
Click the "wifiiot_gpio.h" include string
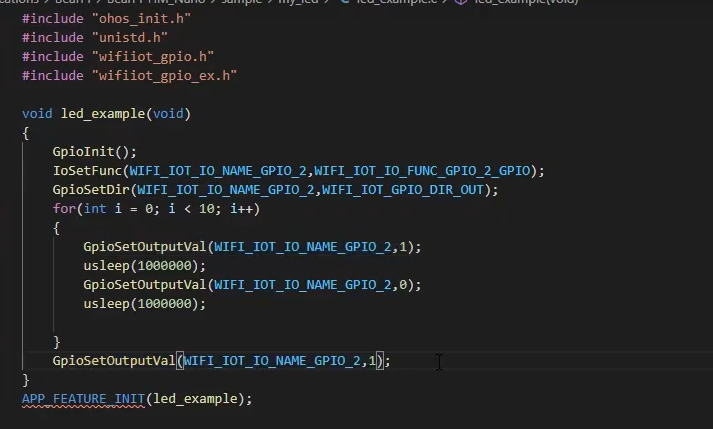153,56
